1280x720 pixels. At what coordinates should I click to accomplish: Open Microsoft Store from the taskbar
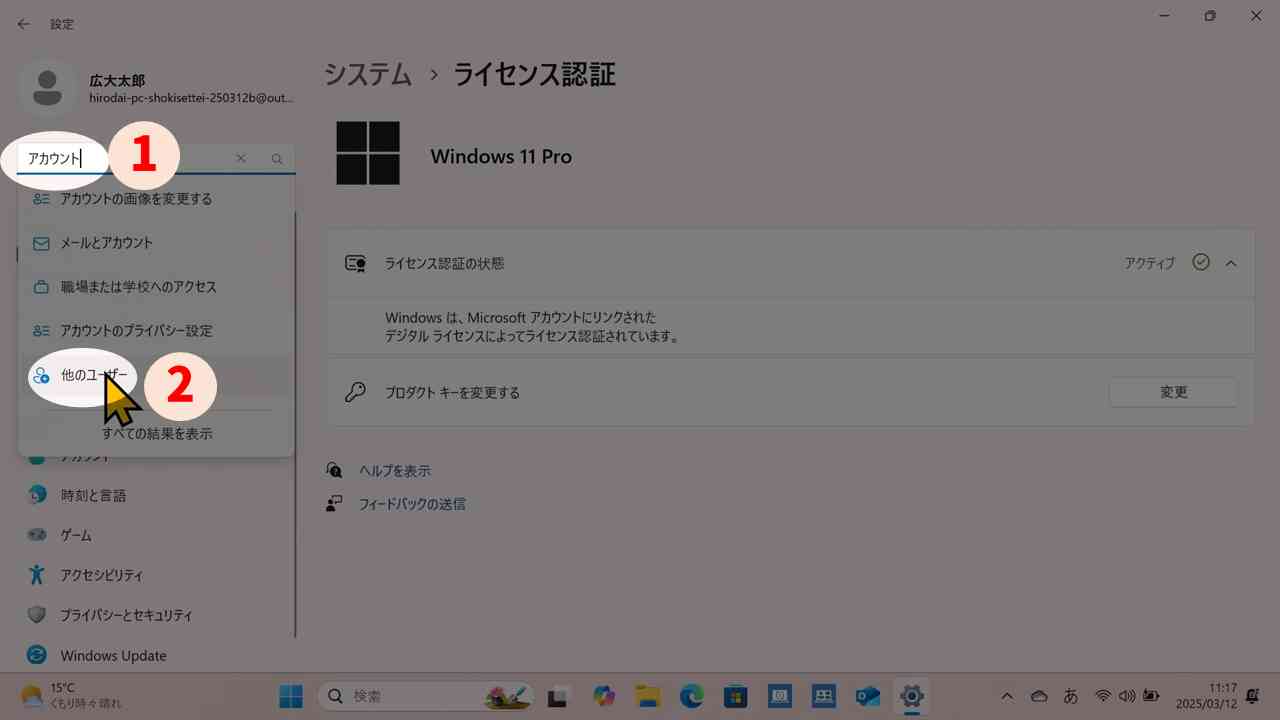735,695
